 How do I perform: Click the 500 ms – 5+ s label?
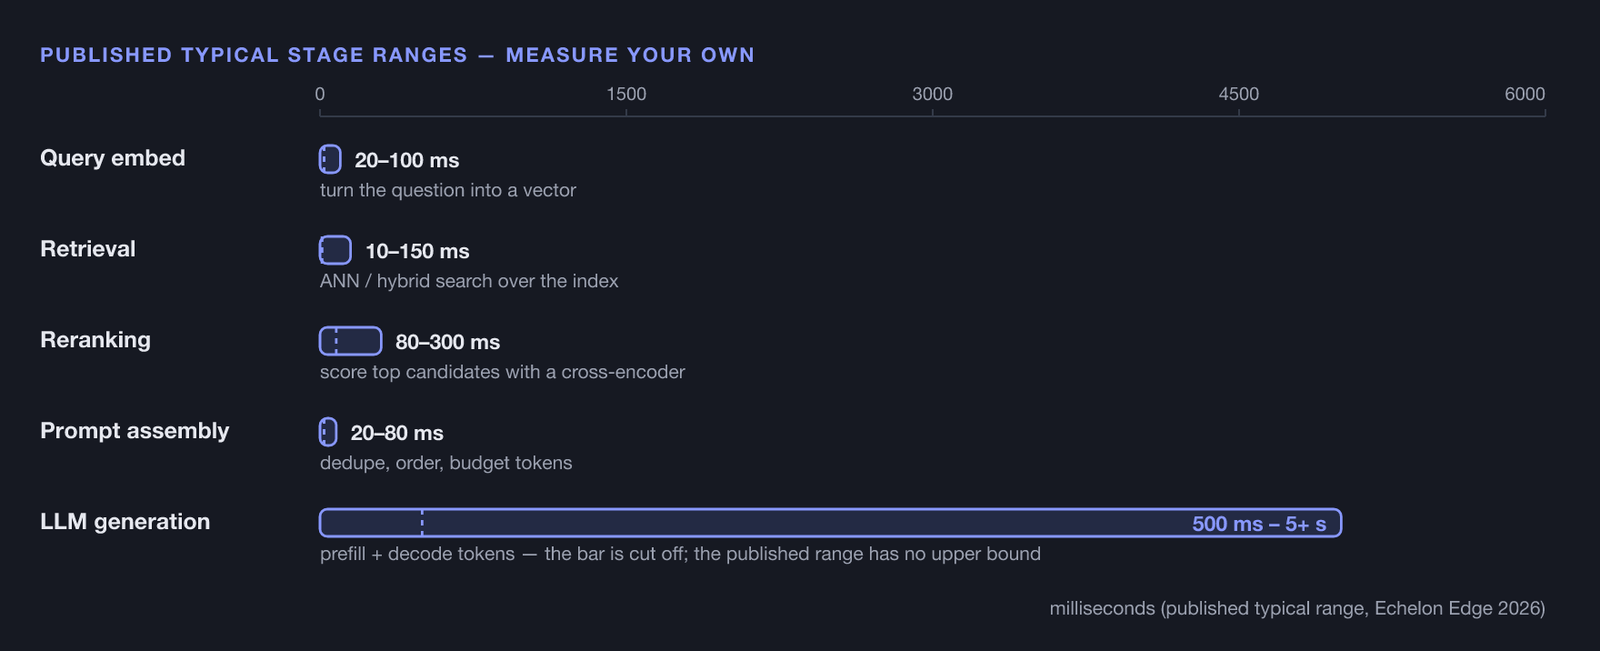tap(1259, 524)
